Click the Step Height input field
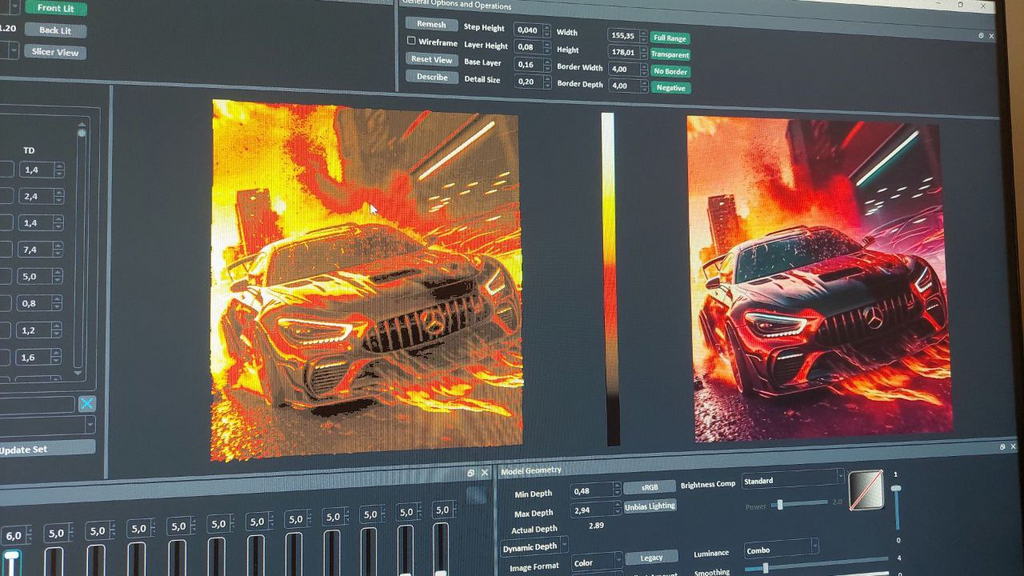Image resolution: width=1024 pixels, height=576 pixels. coord(528,30)
